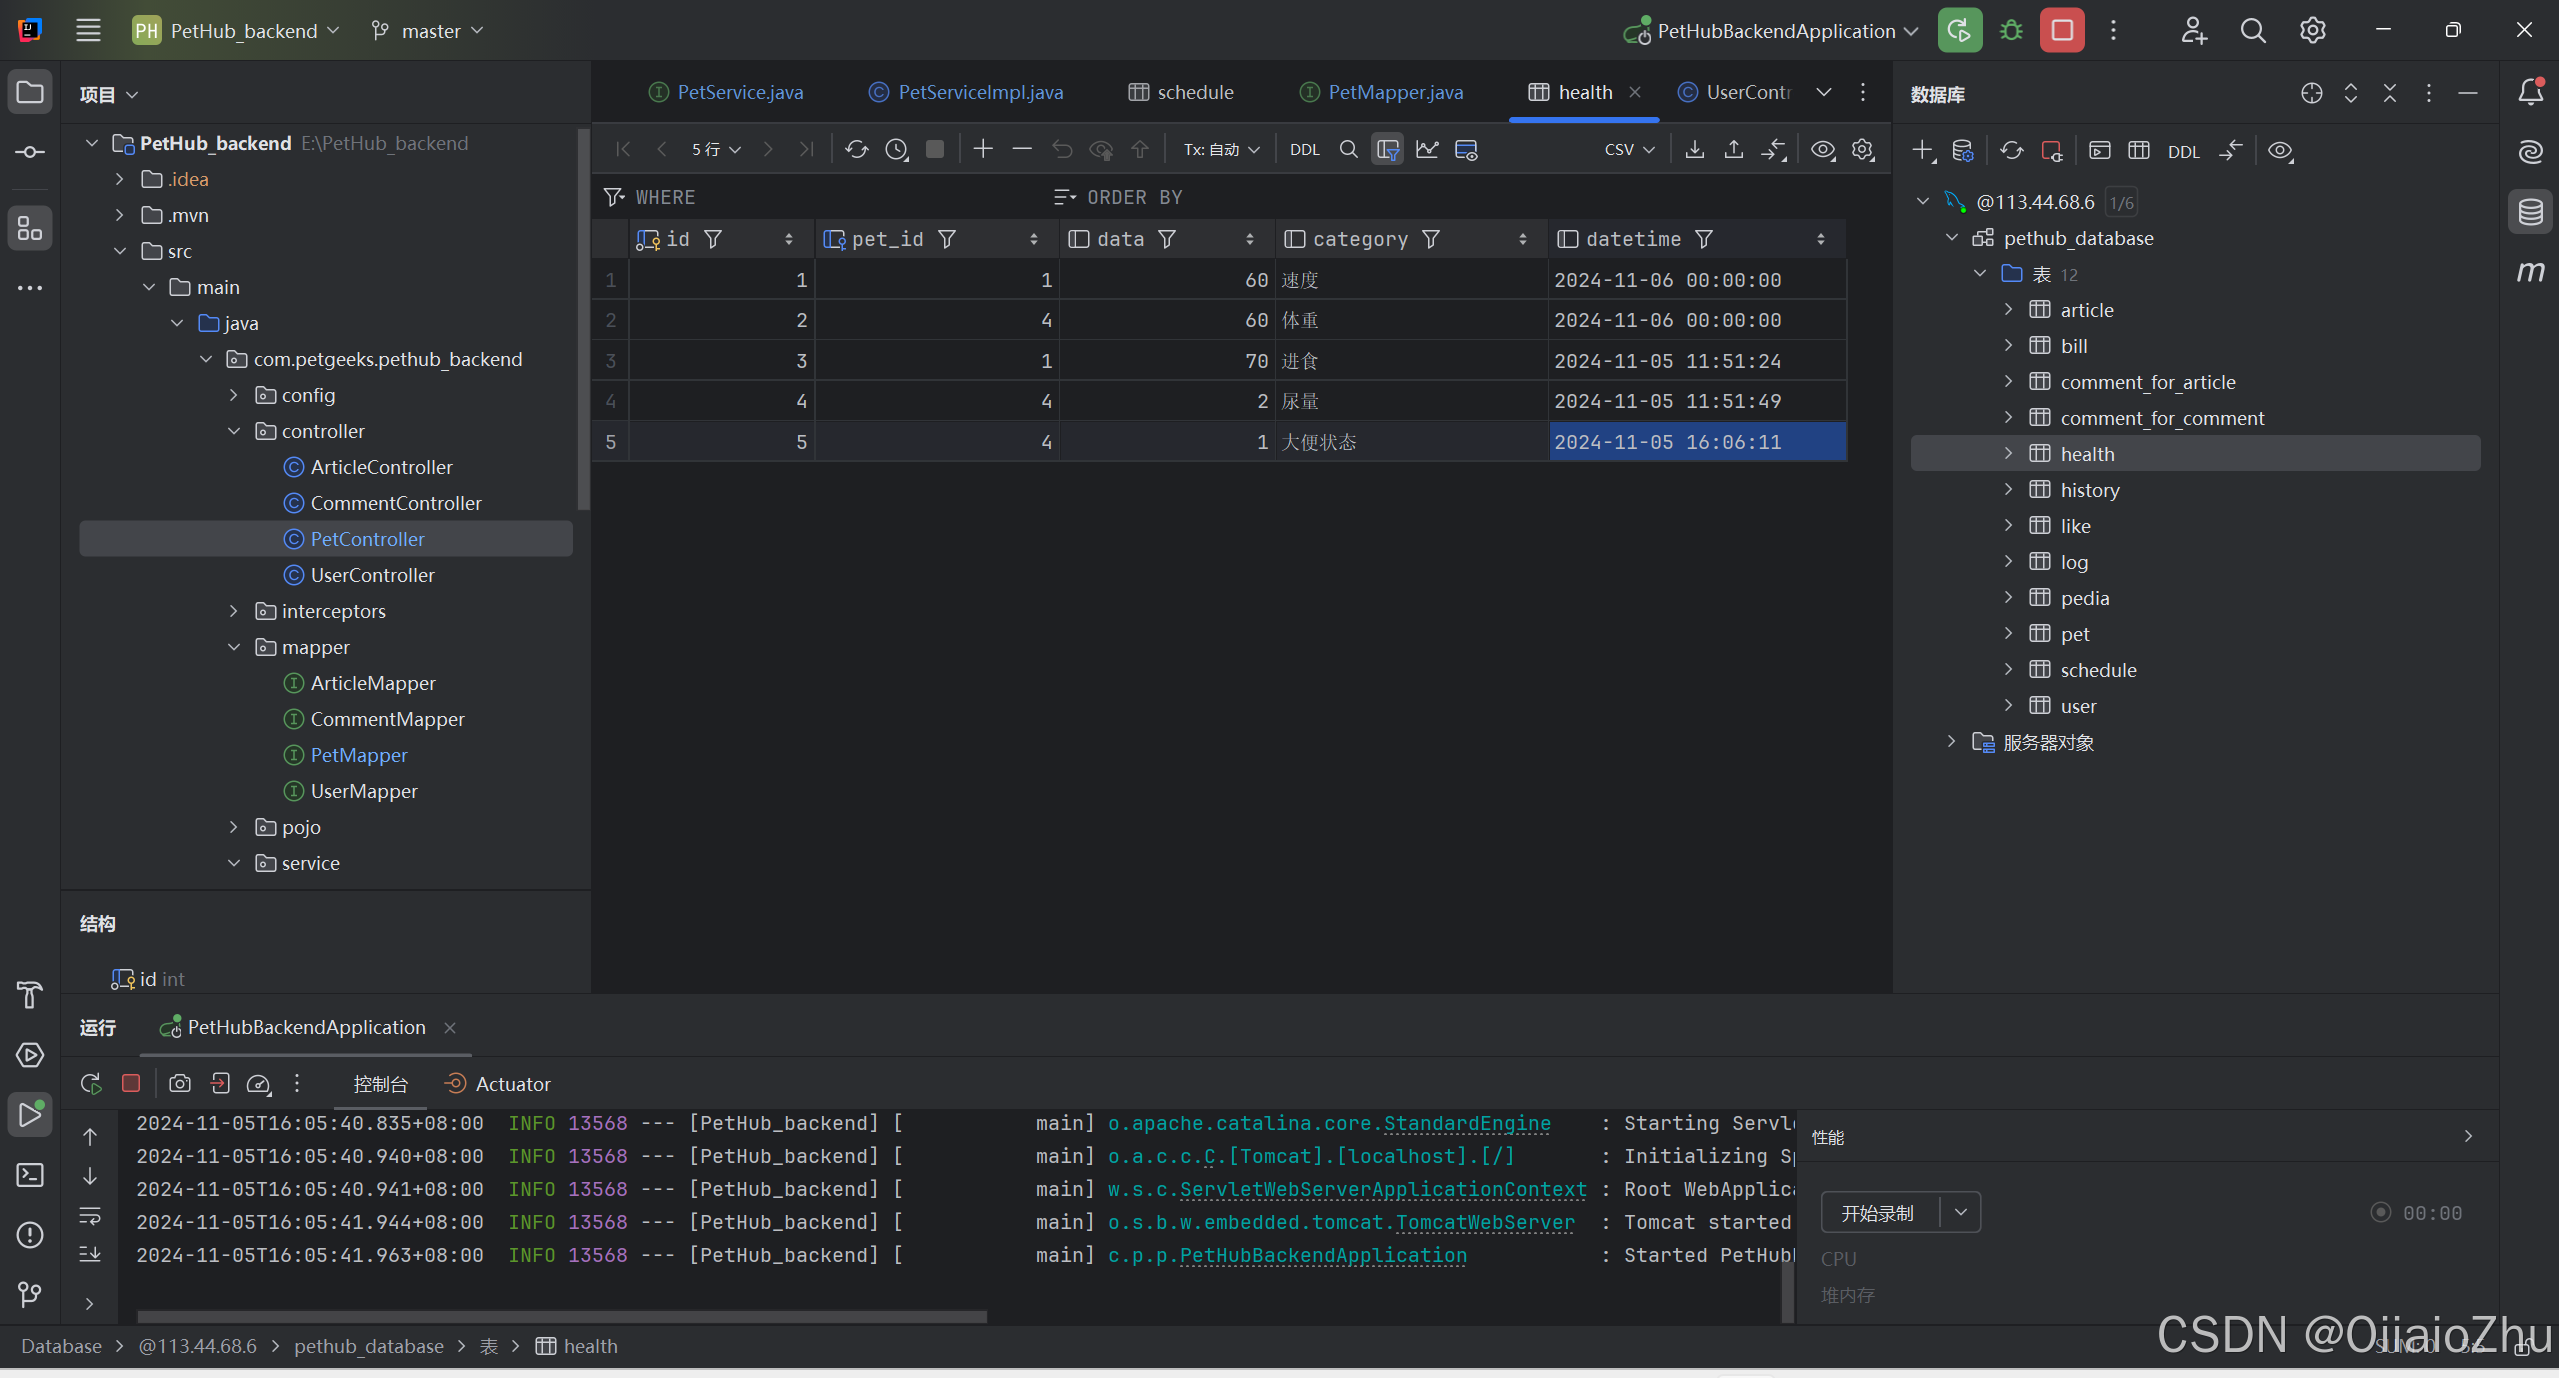Click the add row plus icon
Image resolution: width=2559 pixels, height=1378 pixels.
coord(983,150)
